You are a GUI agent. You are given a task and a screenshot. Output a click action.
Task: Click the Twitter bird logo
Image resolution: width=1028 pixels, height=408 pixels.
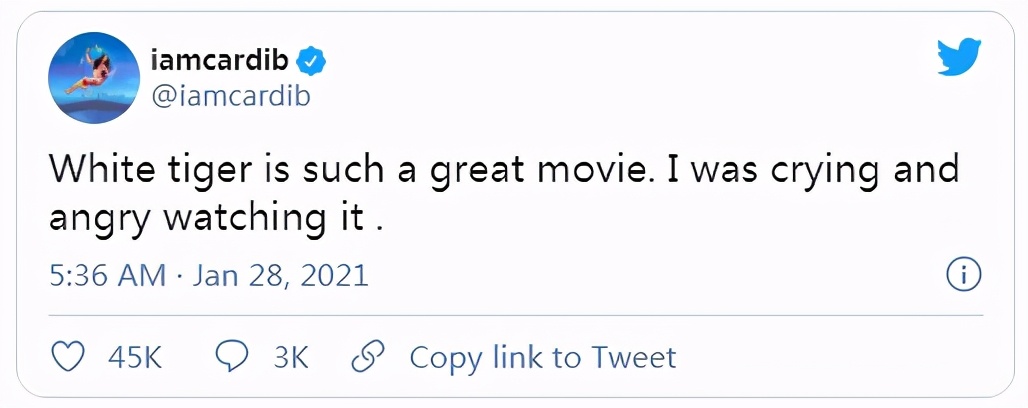[959, 57]
